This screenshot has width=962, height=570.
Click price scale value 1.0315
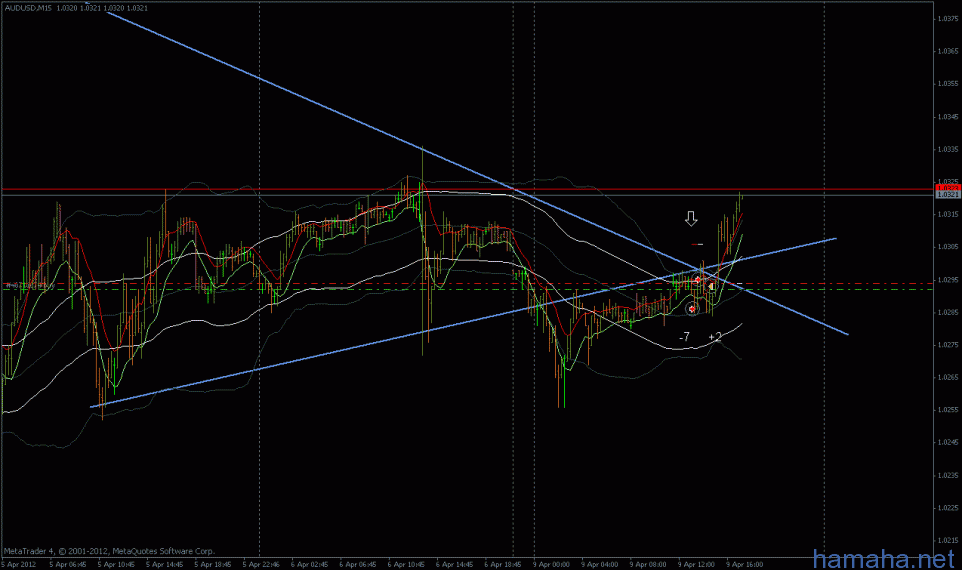(948, 214)
